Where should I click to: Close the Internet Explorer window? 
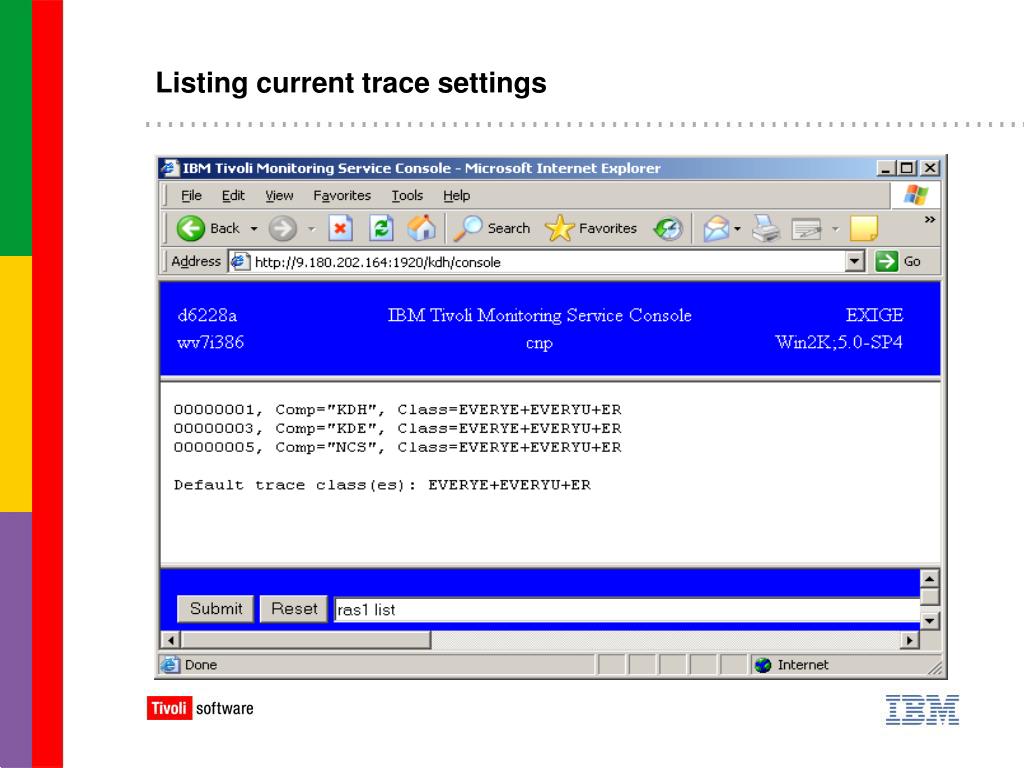click(930, 168)
